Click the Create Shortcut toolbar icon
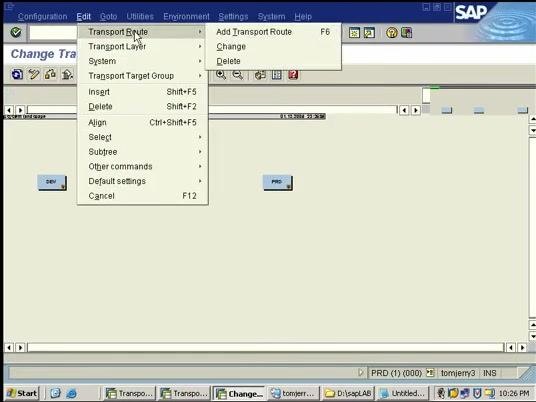The image size is (536, 402). tap(369, 33)
